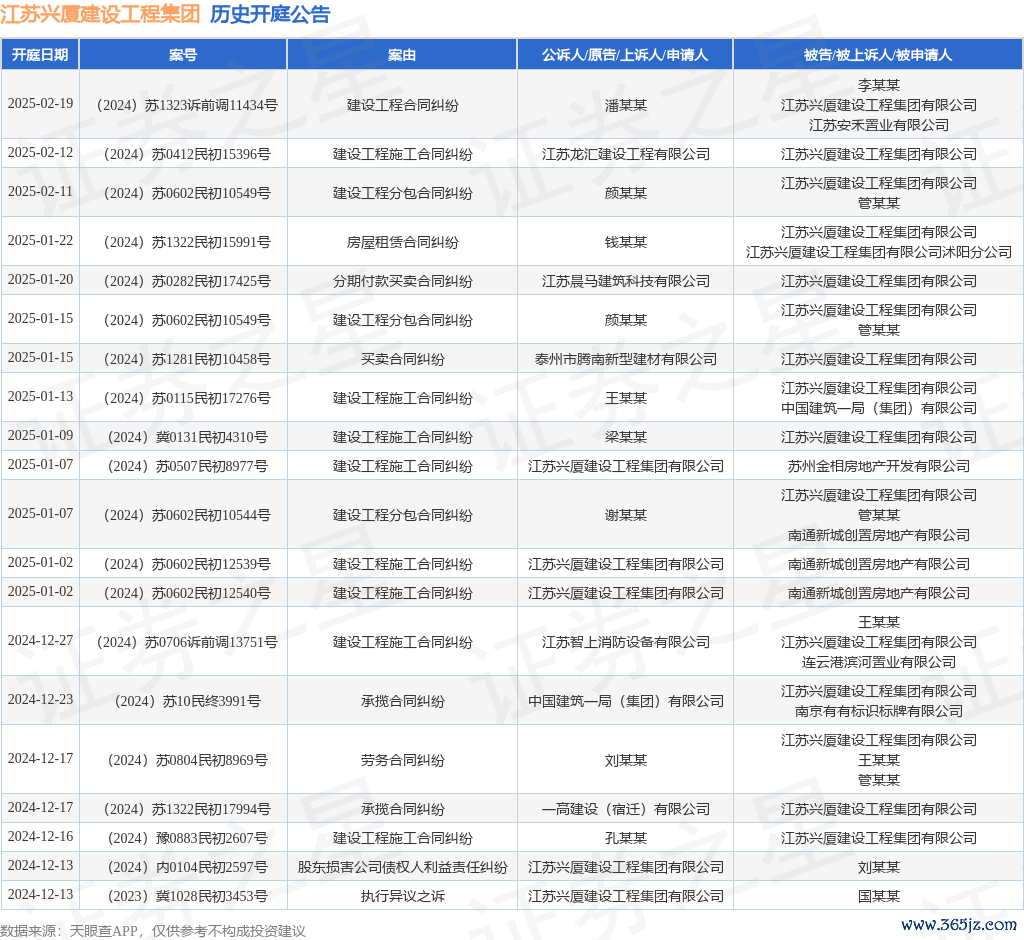Click case reason 劳务合同纠纷
Viewport: 1024px width, 940px height.
pos(402,760)
